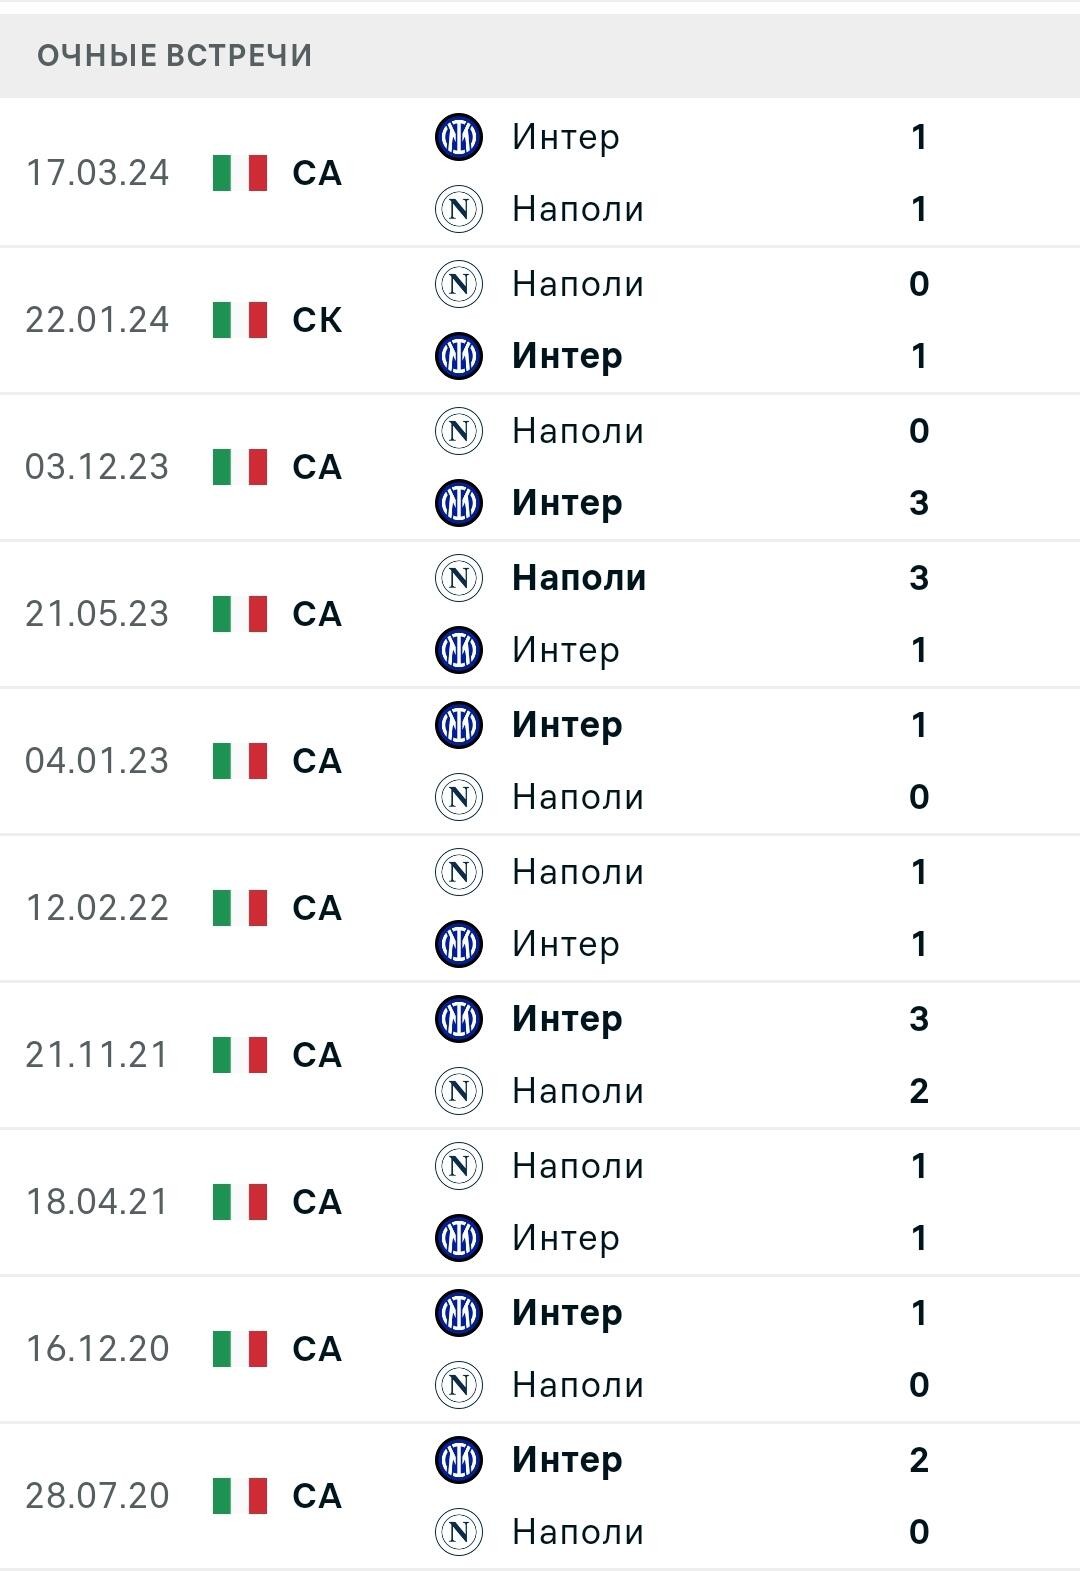Viewport: 1080px width, 1571px height.
Task: Click the Italy flag in the 16.12.20 row
Action: [240, 1349]
